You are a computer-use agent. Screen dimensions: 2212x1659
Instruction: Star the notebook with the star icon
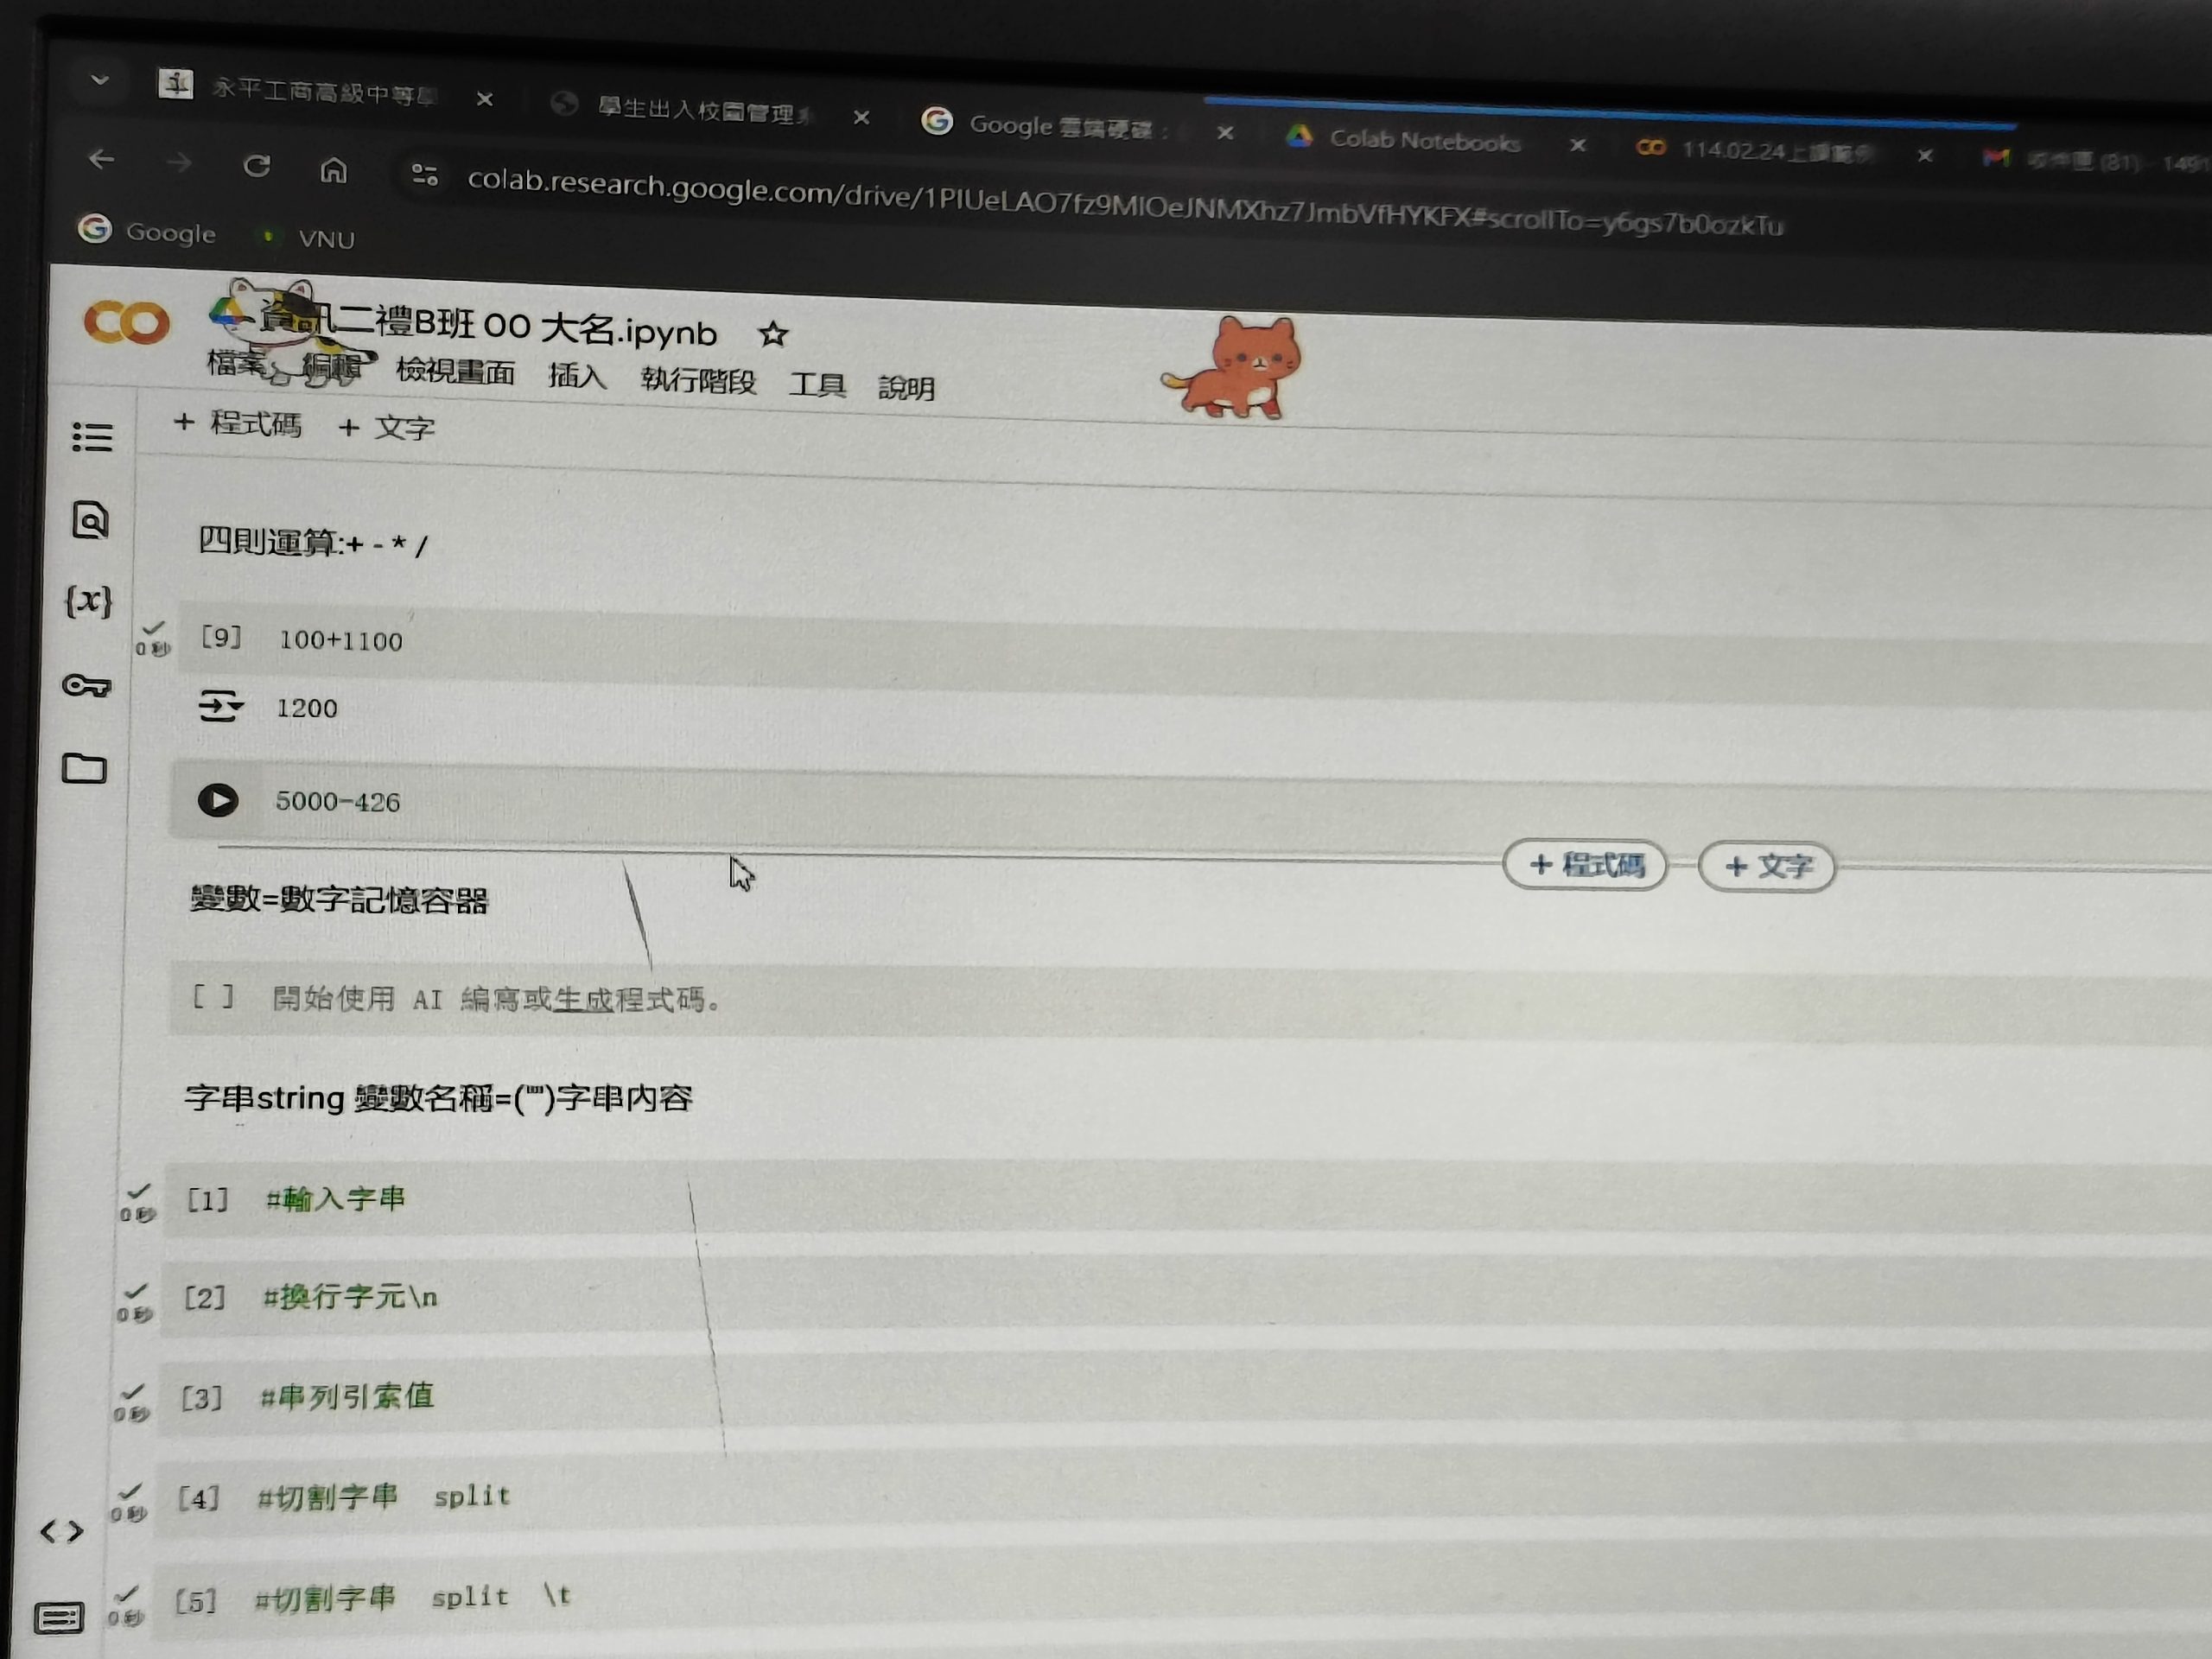pos(773,334)
